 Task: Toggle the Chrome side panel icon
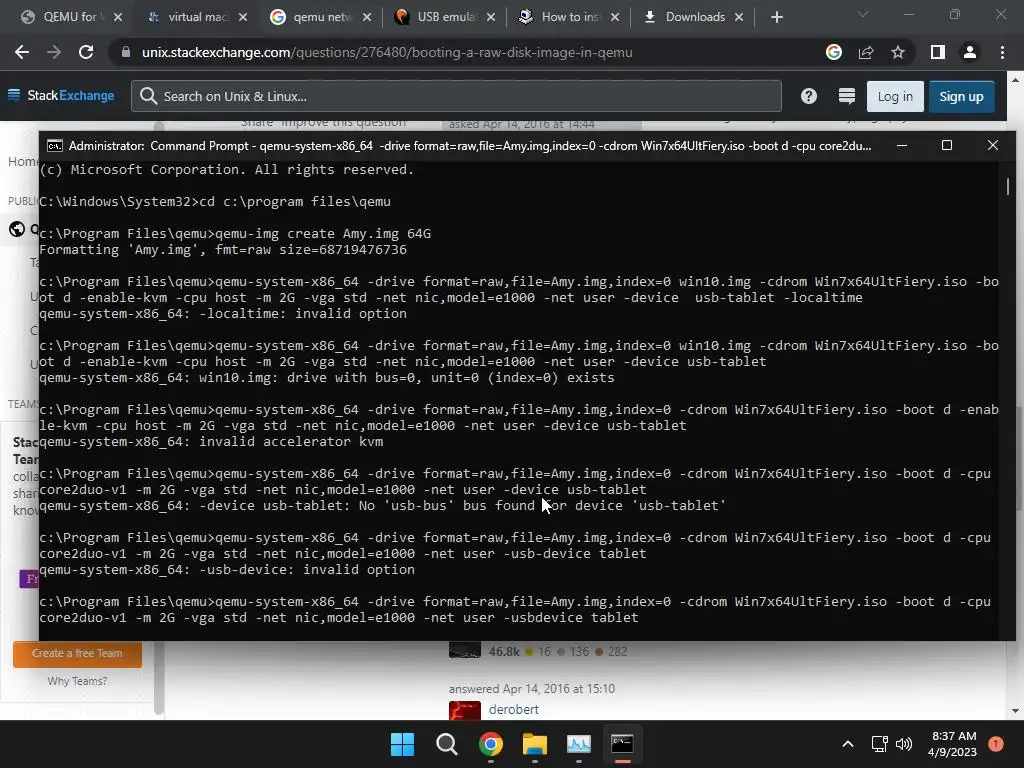(x=938, y=52)
